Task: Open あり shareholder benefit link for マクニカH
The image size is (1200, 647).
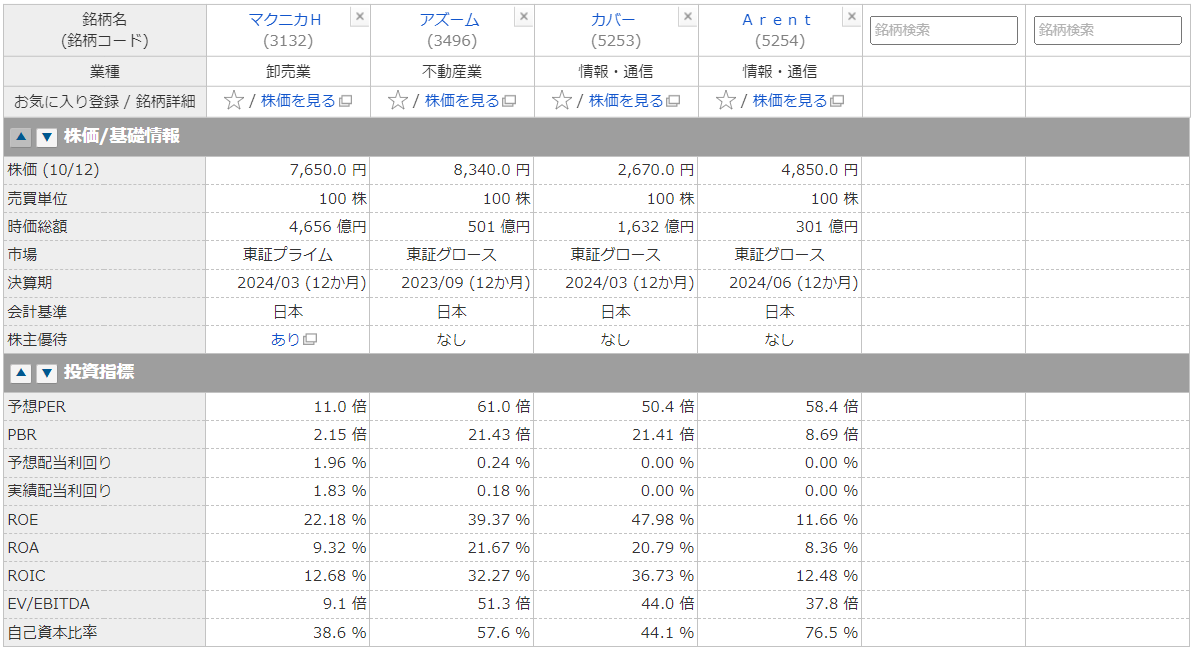Action: 286,340
